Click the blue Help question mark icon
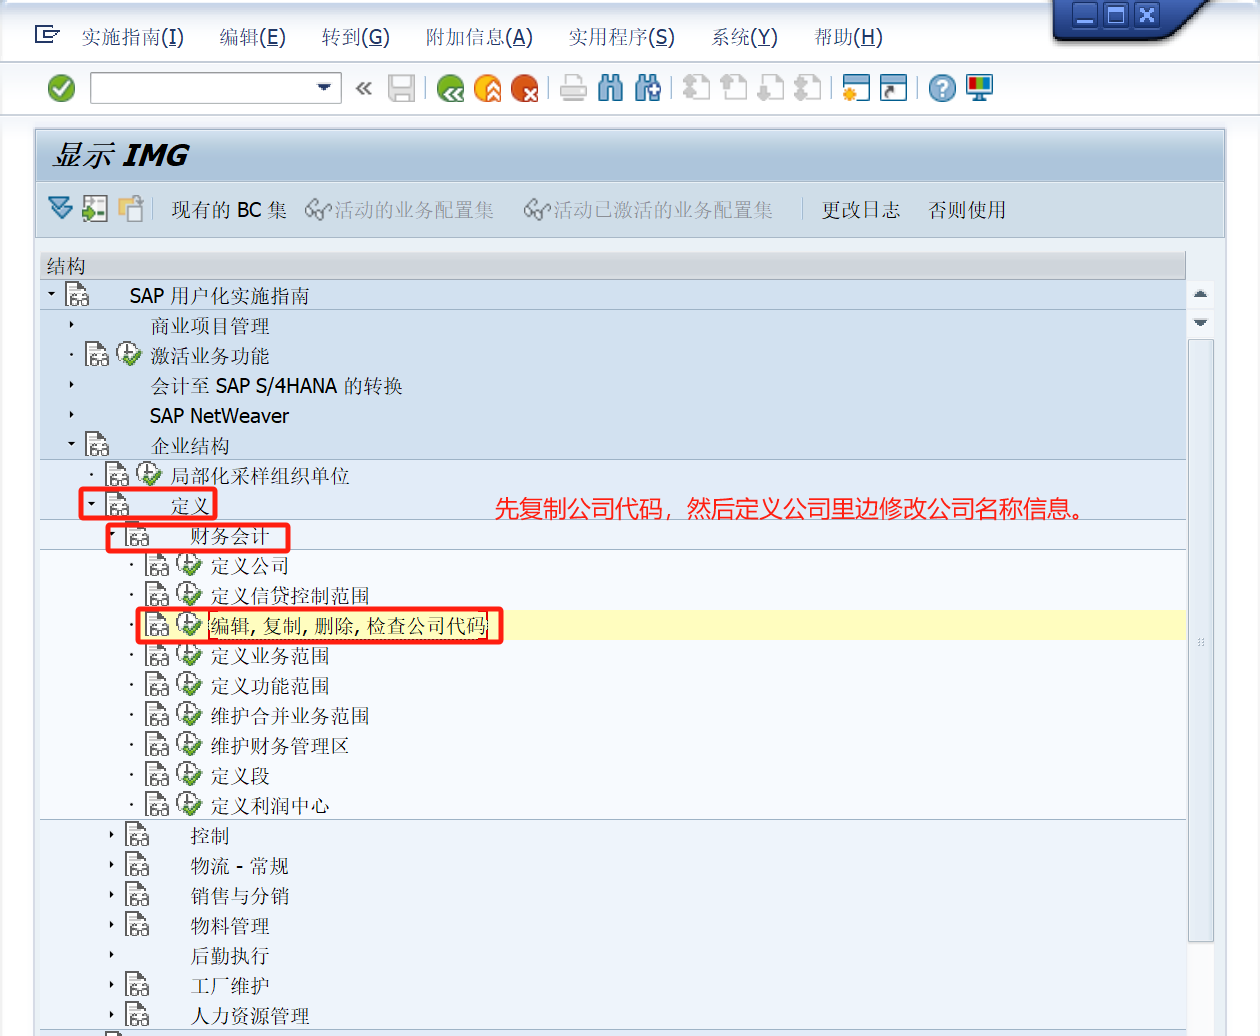 tap(942, 88)
